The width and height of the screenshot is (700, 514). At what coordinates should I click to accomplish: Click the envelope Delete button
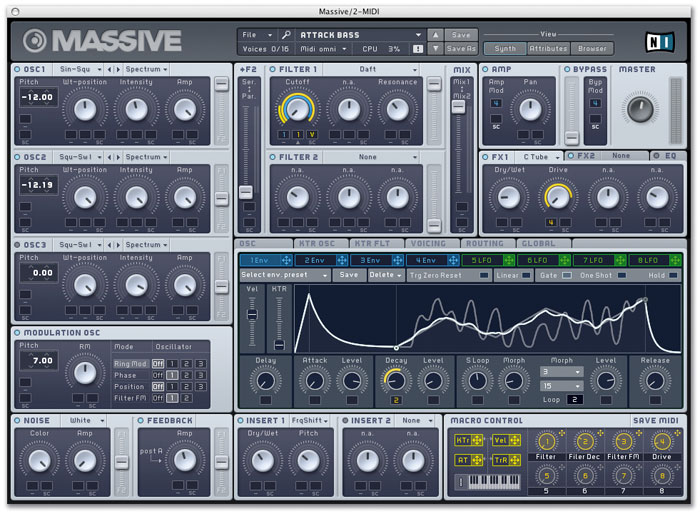[x=385, y=275]
